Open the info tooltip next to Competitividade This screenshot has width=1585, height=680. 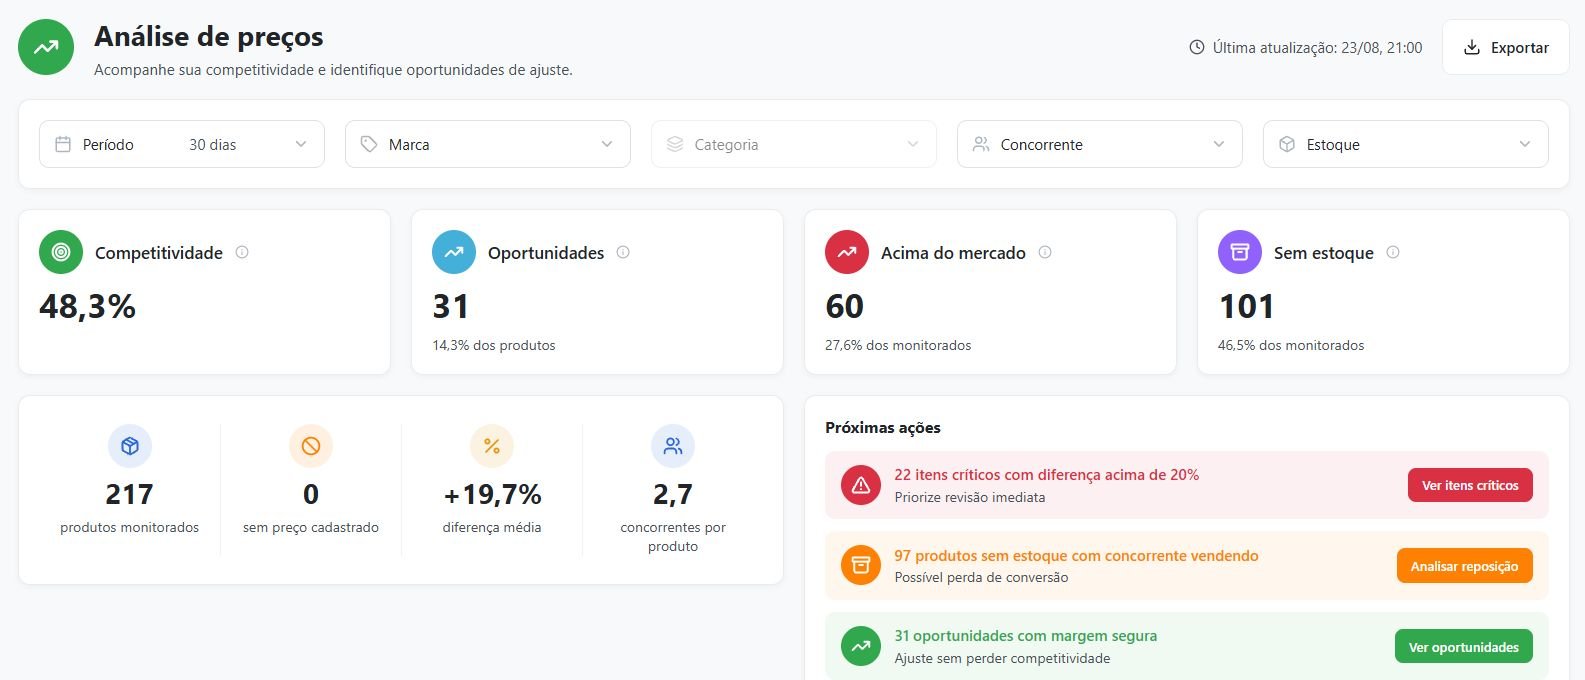(242, 252)
